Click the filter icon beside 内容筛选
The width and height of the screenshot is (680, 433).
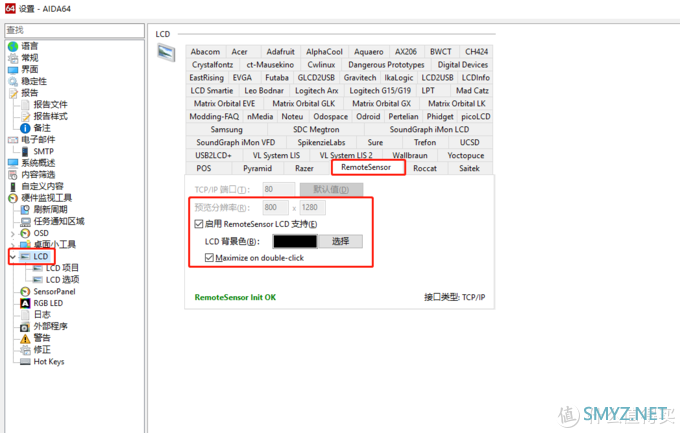coord(13,175)
